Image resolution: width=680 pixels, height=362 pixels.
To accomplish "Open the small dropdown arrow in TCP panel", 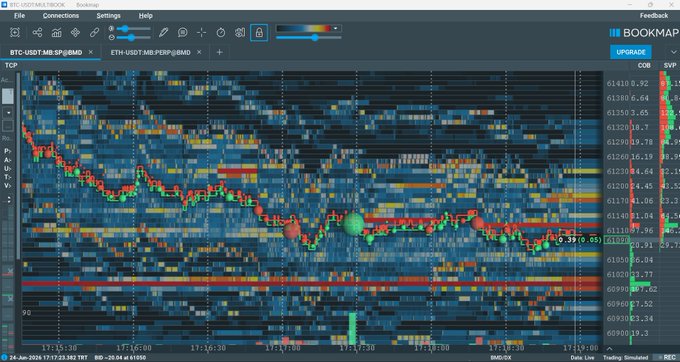I will point(7,113).
